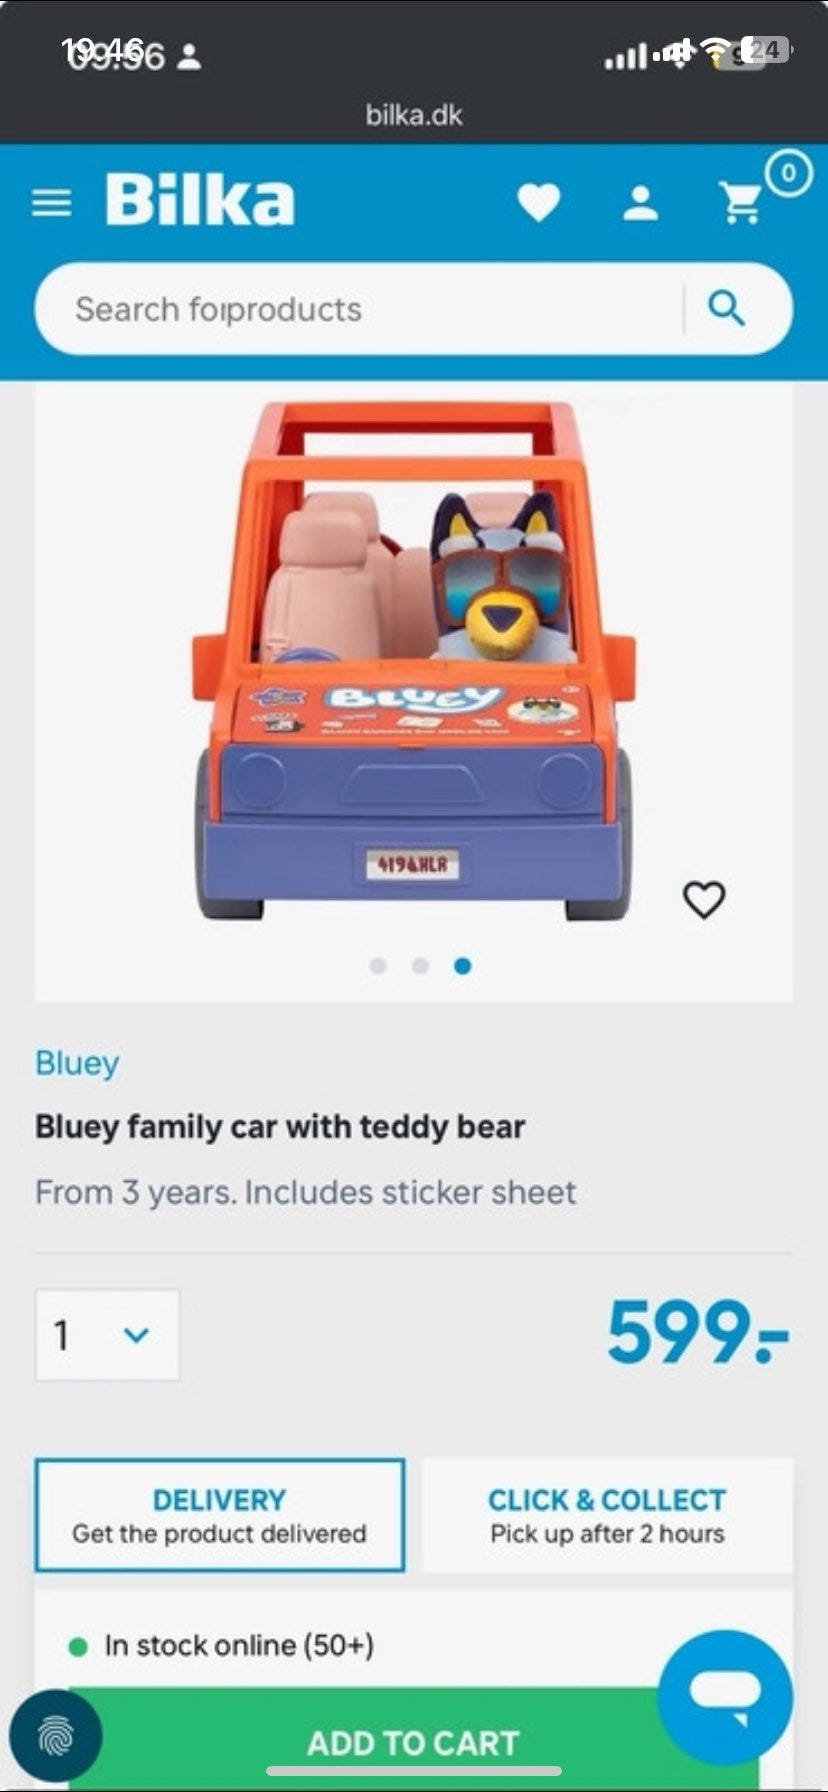Tap the fingerprint privacy icon
828x1792 pixels.
[56, 1737]
